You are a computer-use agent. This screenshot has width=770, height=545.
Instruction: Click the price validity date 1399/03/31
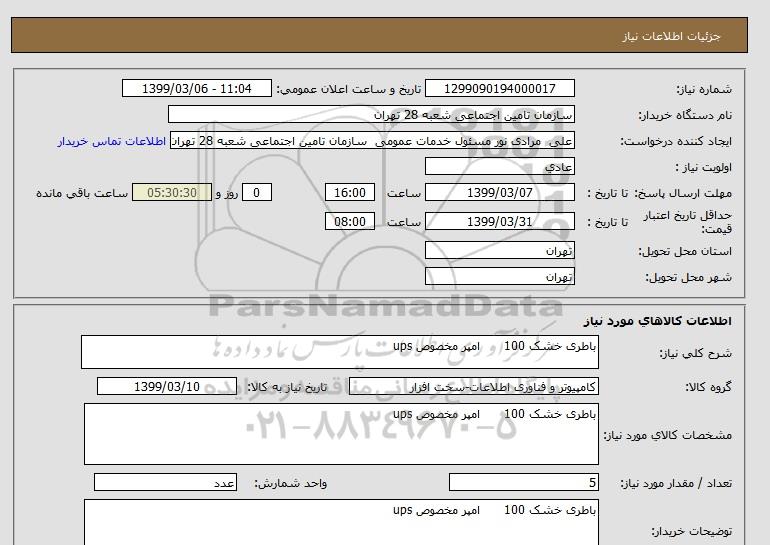point(499,221)
